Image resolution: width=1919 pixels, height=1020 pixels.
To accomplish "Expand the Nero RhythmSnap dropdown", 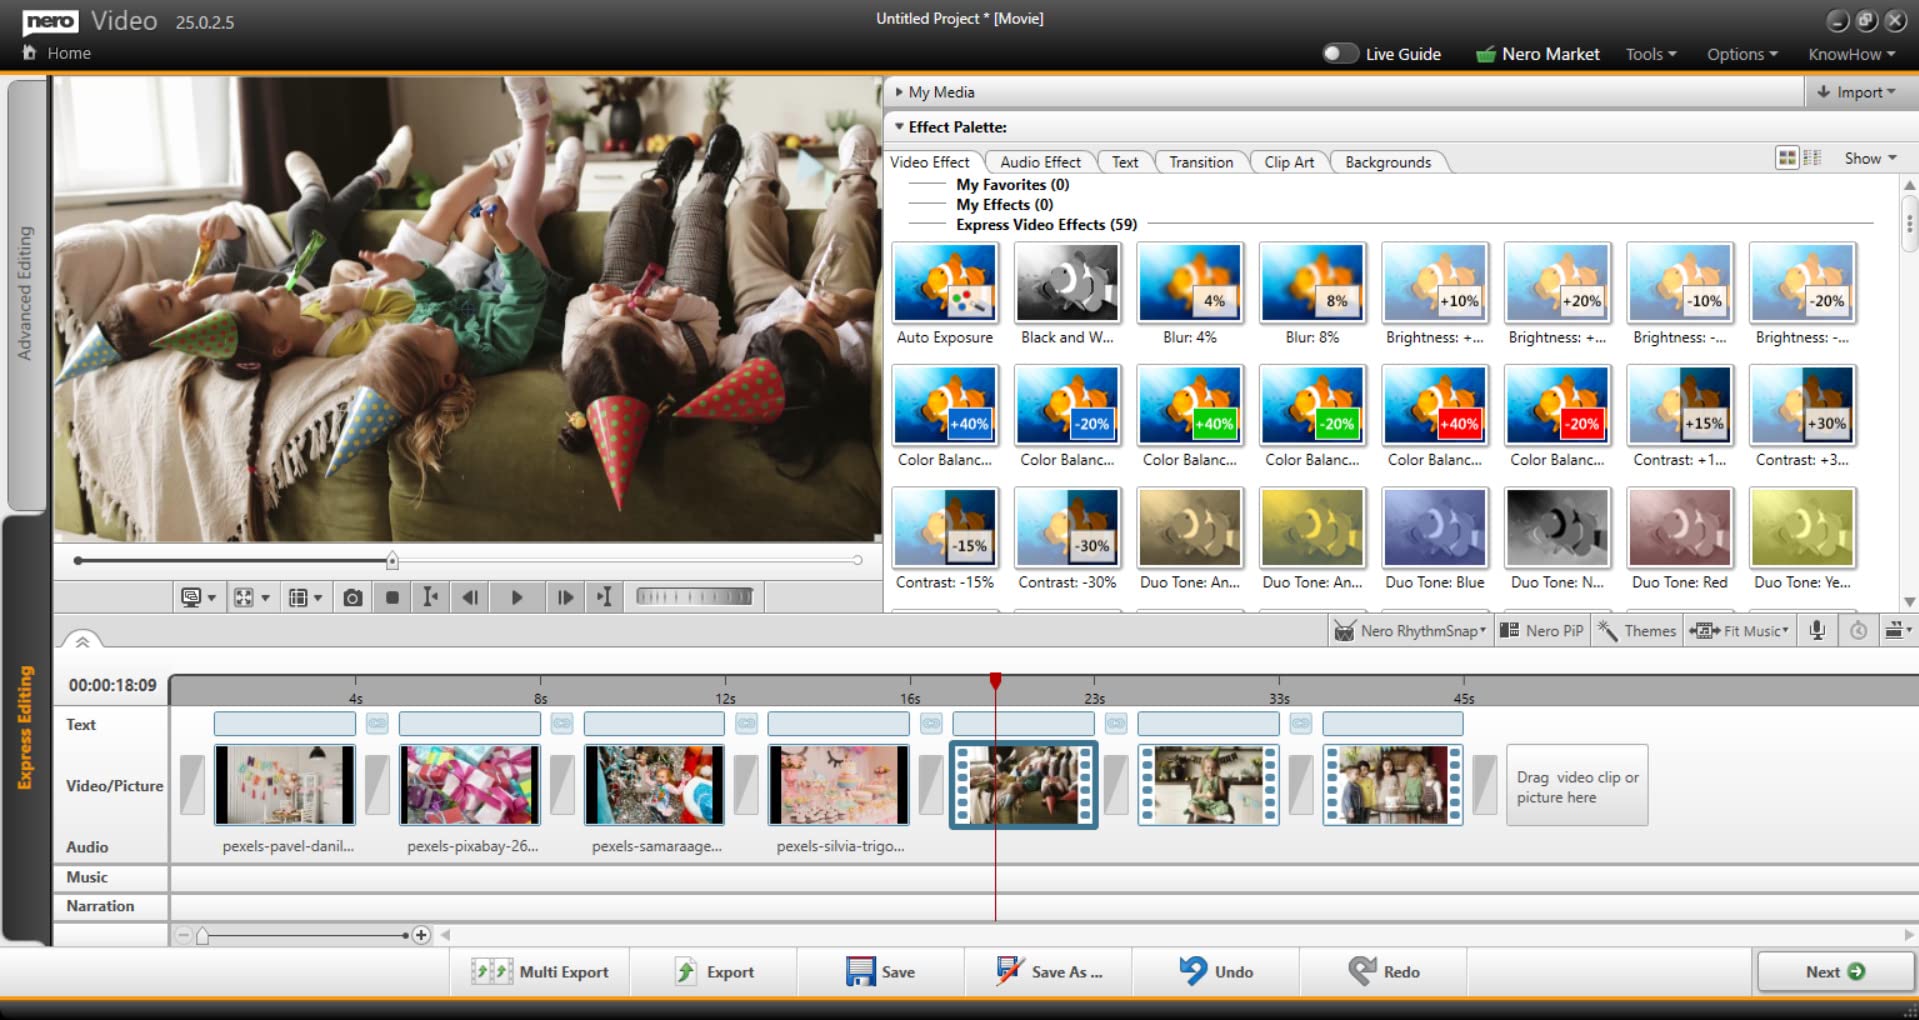I will pos(1410,630).
